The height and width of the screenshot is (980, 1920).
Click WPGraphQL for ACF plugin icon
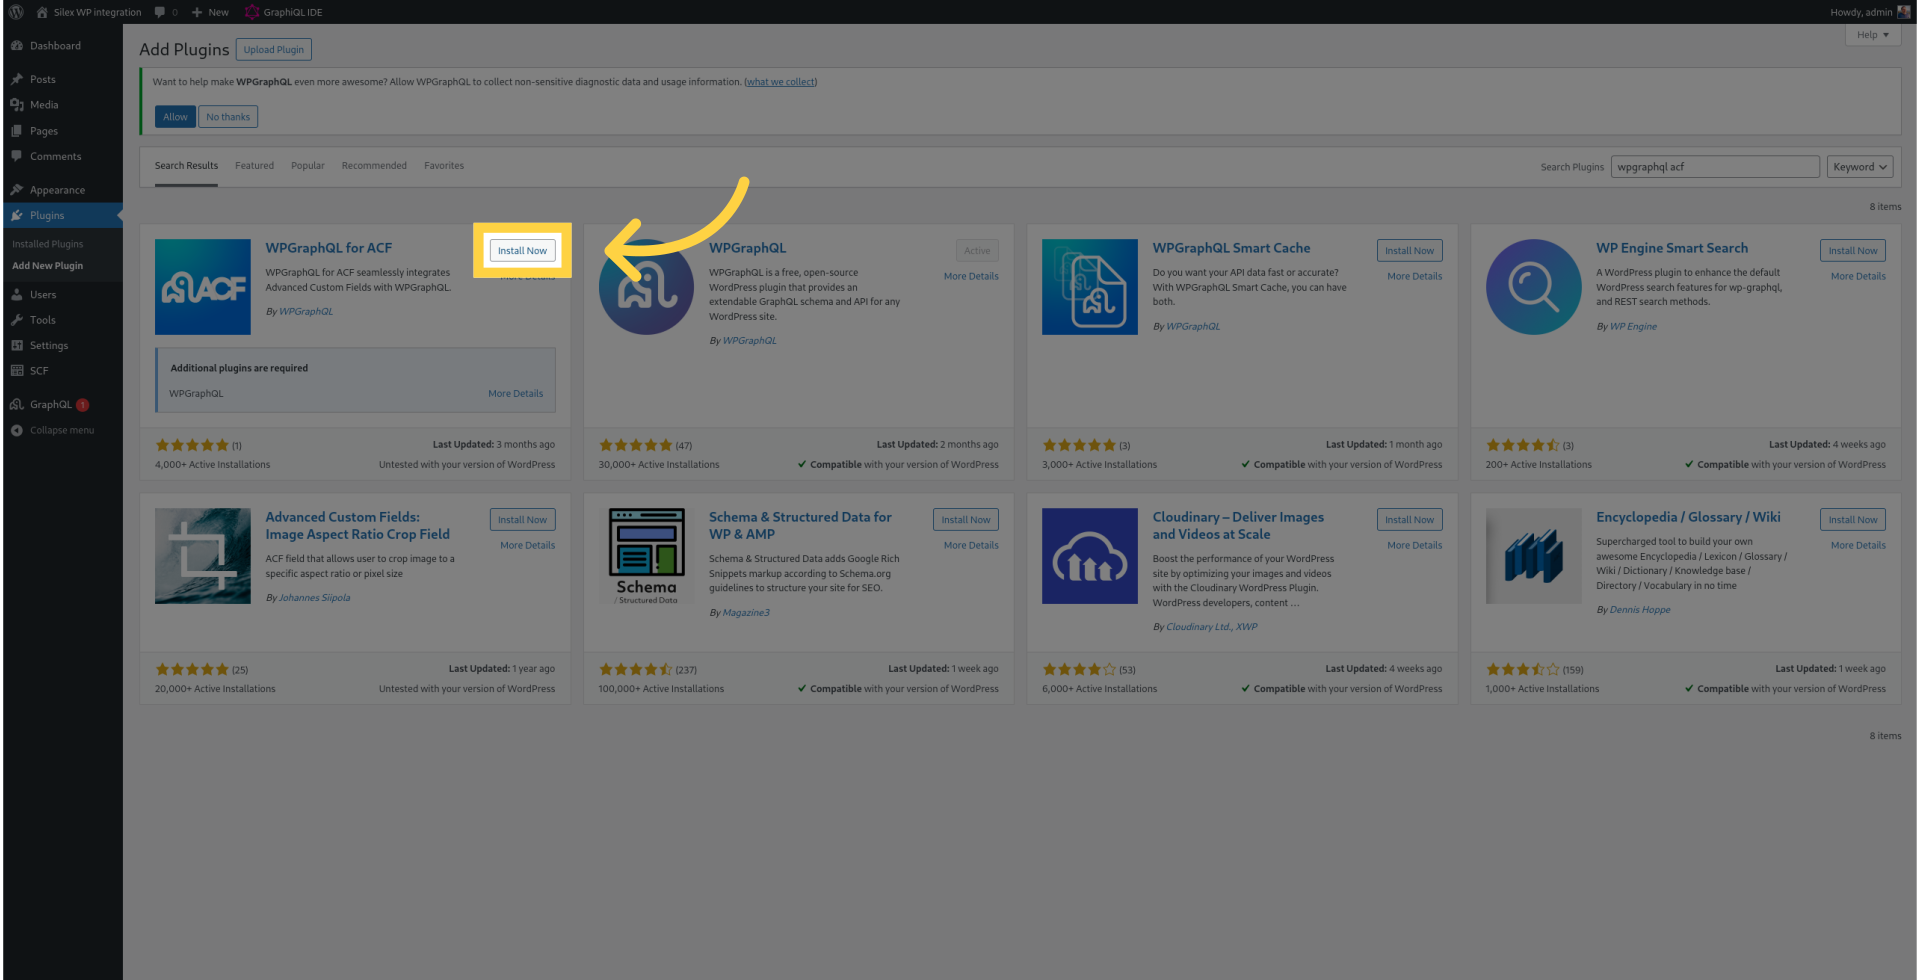point(203,287)
